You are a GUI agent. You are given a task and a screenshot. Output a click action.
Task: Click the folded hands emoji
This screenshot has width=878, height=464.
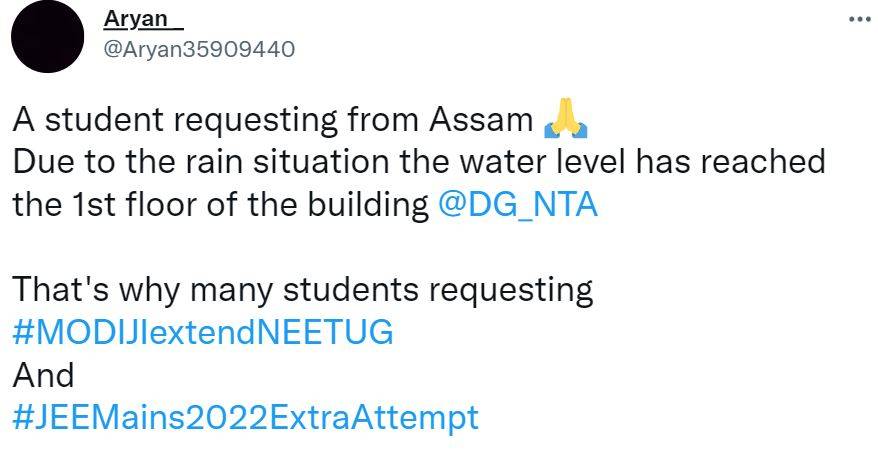[565, 122]
